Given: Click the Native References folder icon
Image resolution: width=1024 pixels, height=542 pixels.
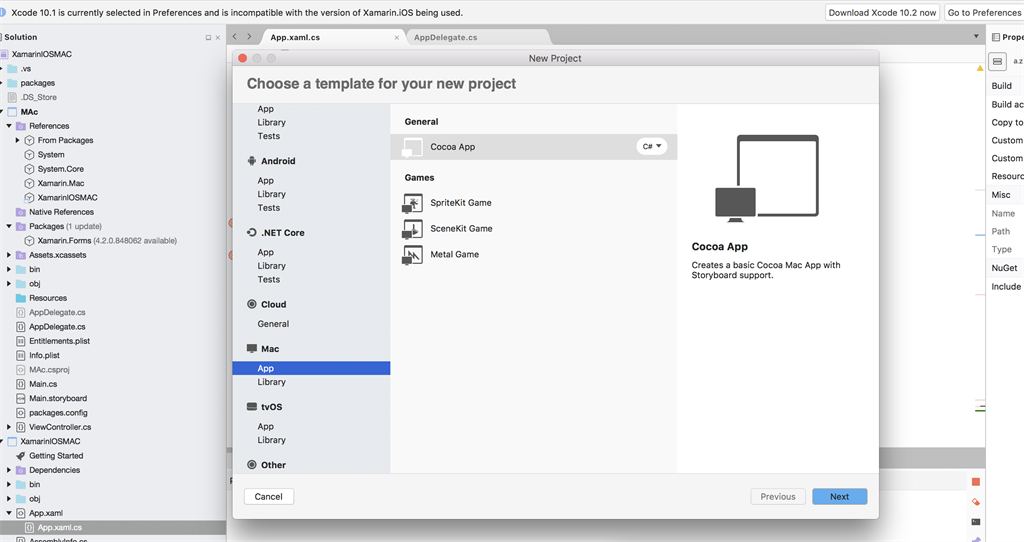Looking at the screenshot, I should point(21,212).
